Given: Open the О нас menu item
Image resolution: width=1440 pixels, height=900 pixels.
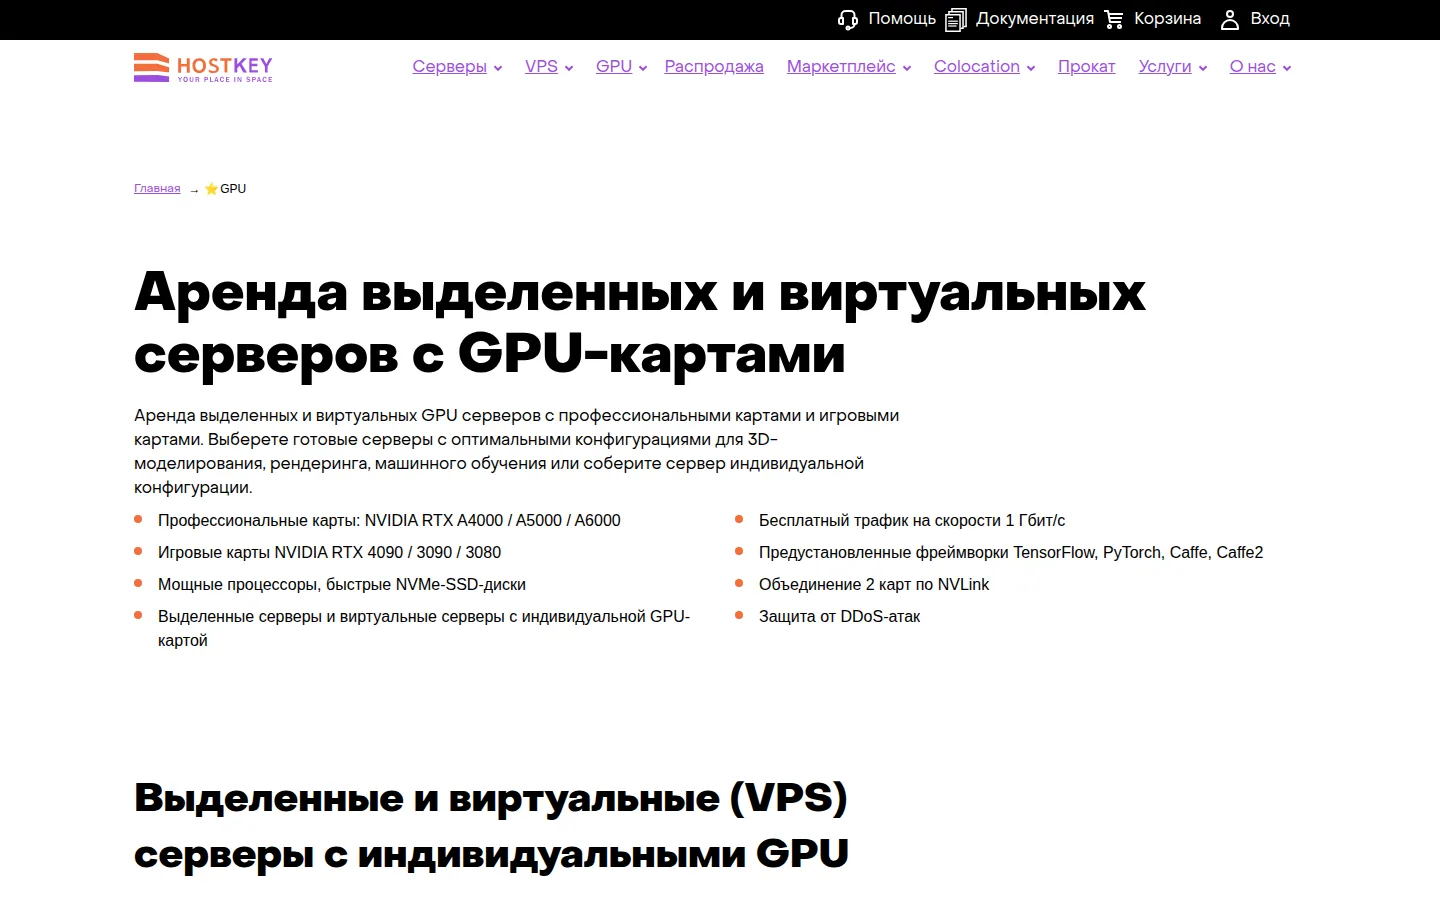Looking at the screenshot, I should click(1252, 67).
